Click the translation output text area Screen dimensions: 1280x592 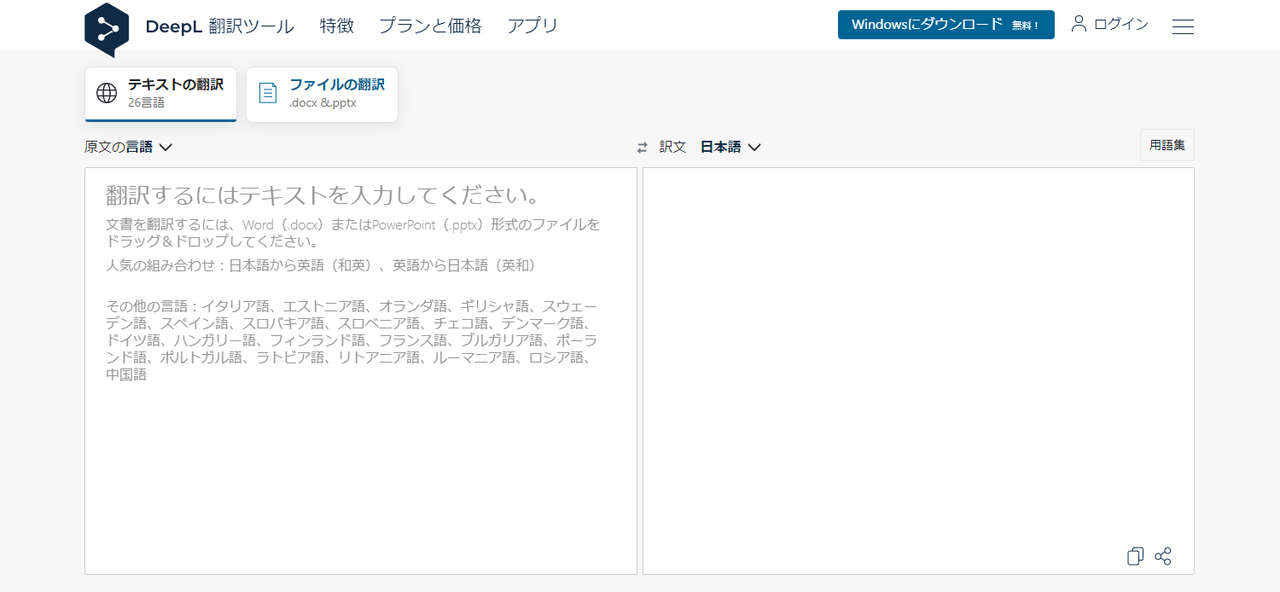pos(918,371)
